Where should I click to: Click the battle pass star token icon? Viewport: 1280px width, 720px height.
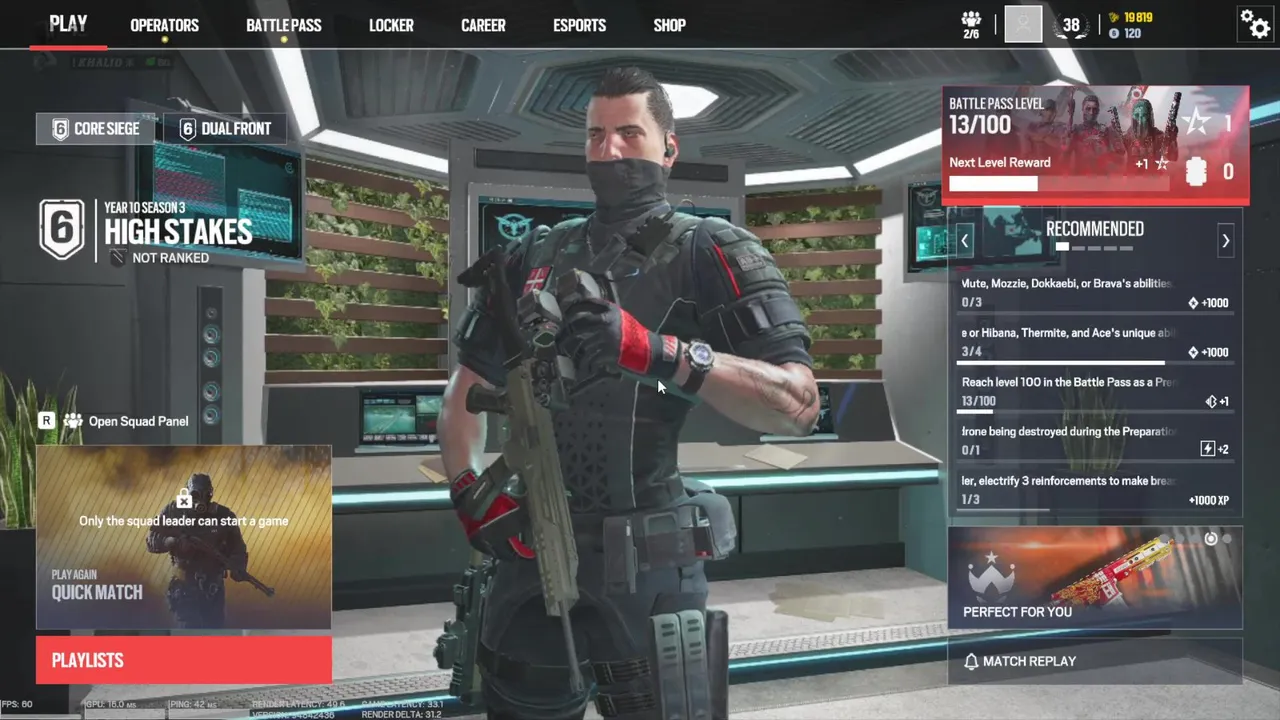point(1196,124)
